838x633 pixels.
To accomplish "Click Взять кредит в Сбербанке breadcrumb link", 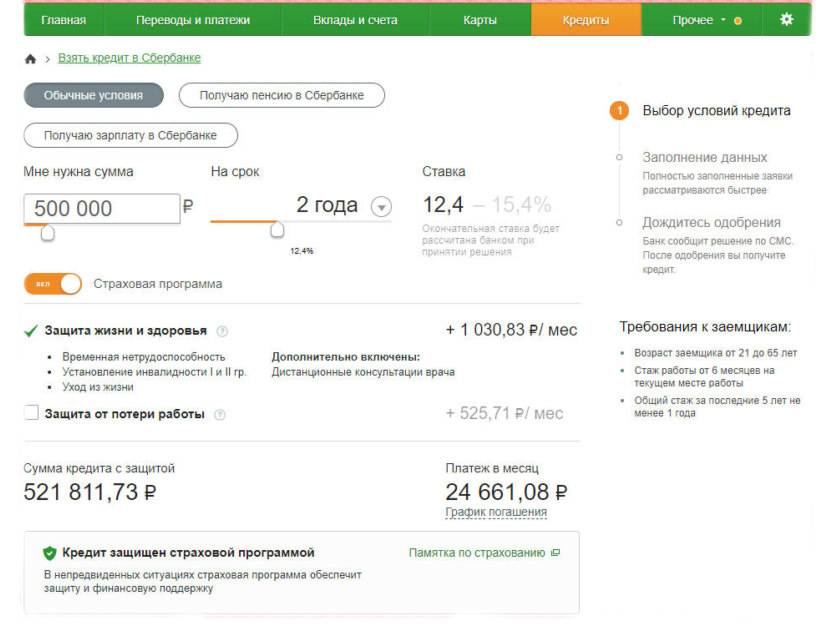I will click(x=129, y=59).
